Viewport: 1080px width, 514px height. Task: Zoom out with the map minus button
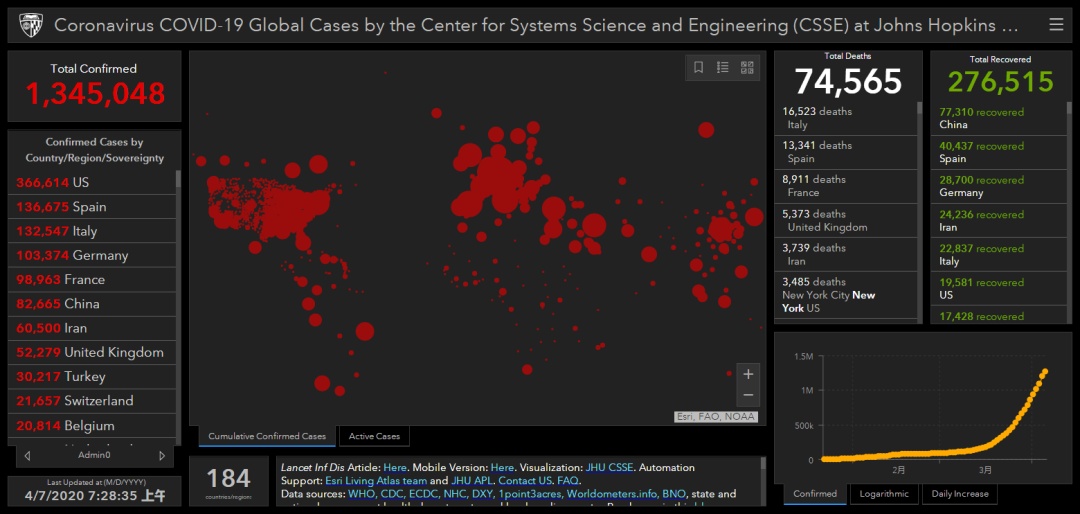tap(748, 395)
